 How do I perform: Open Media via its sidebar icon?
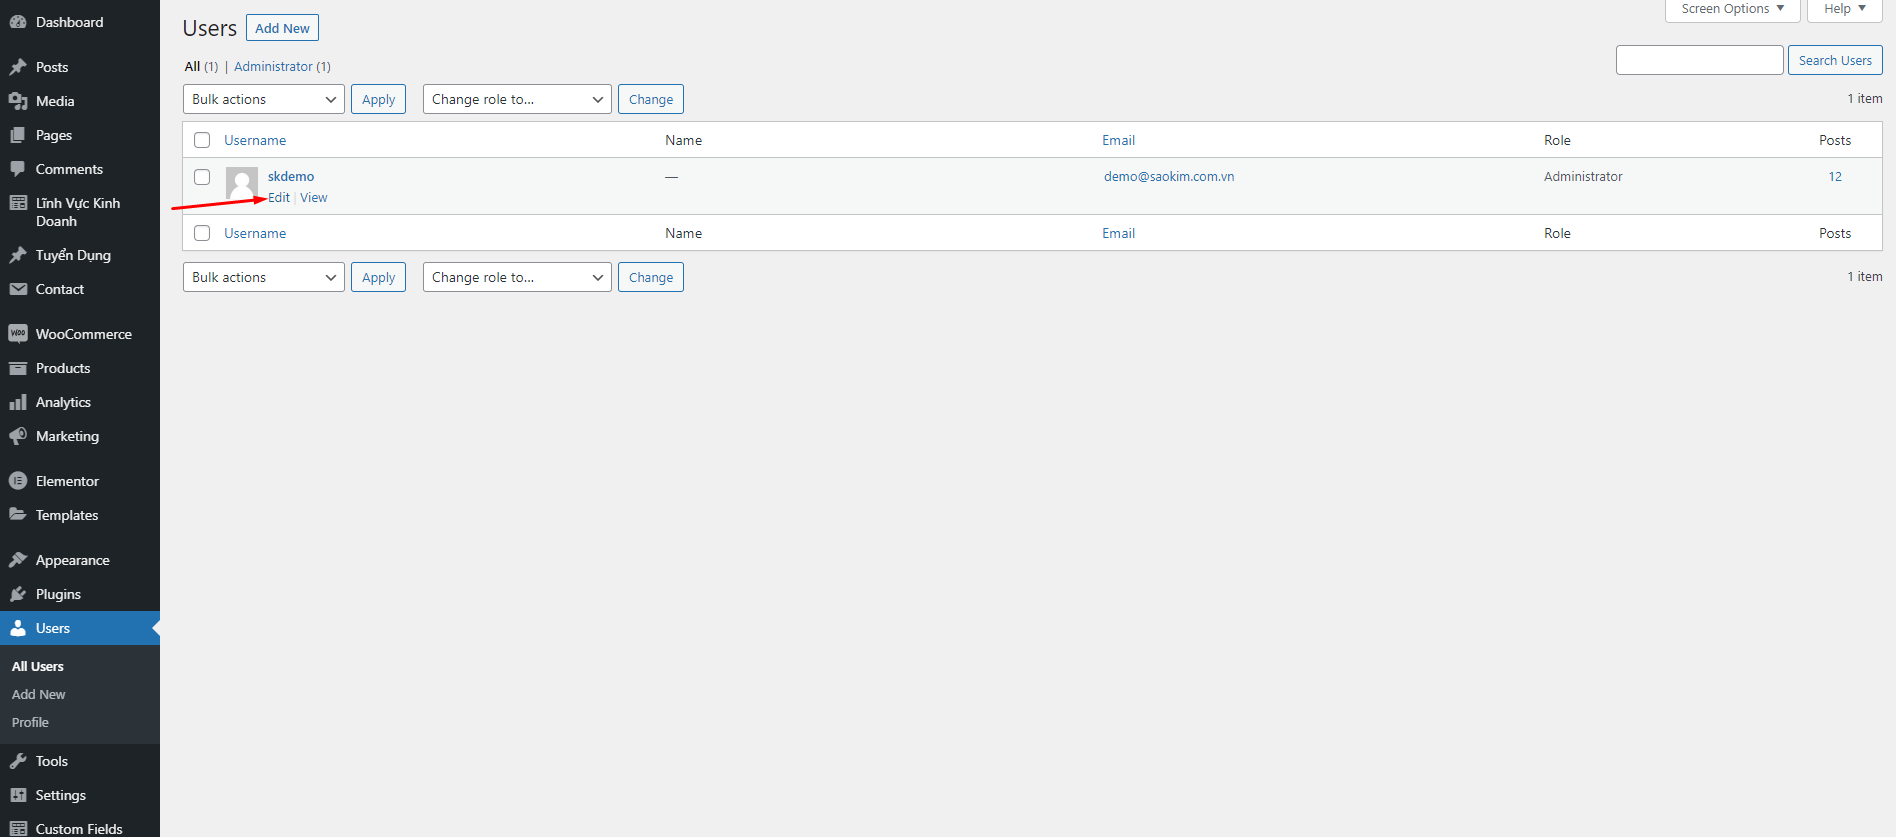[18, 101]
